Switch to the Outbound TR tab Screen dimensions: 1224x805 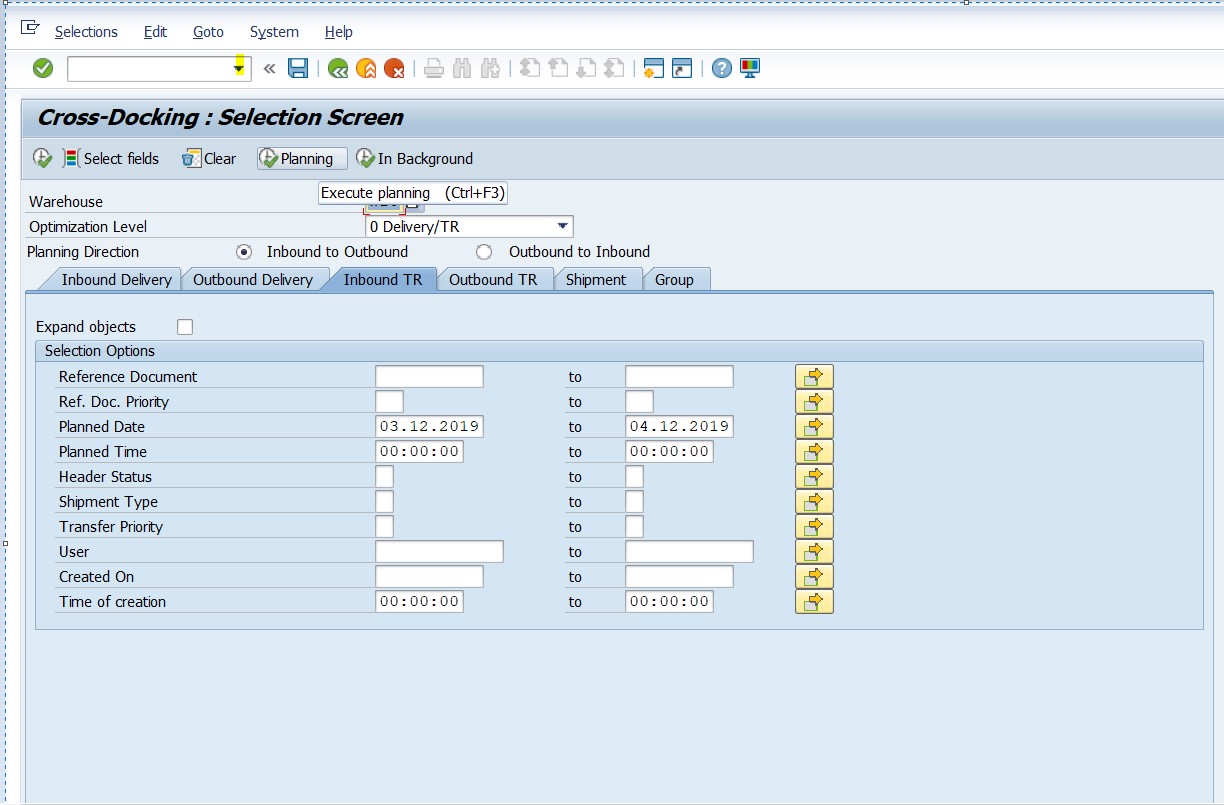(x=493, y=280)
